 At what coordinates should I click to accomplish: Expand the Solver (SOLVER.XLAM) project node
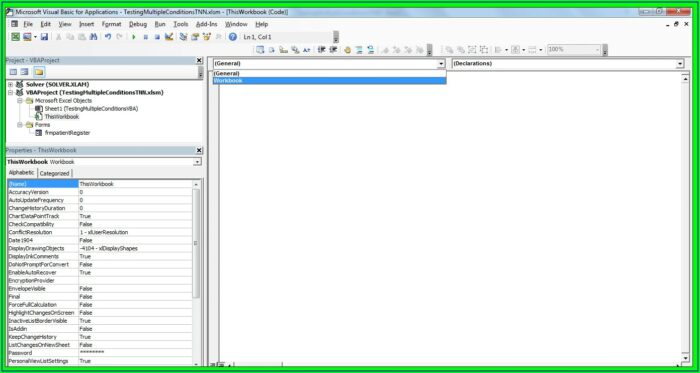[10, 84]
